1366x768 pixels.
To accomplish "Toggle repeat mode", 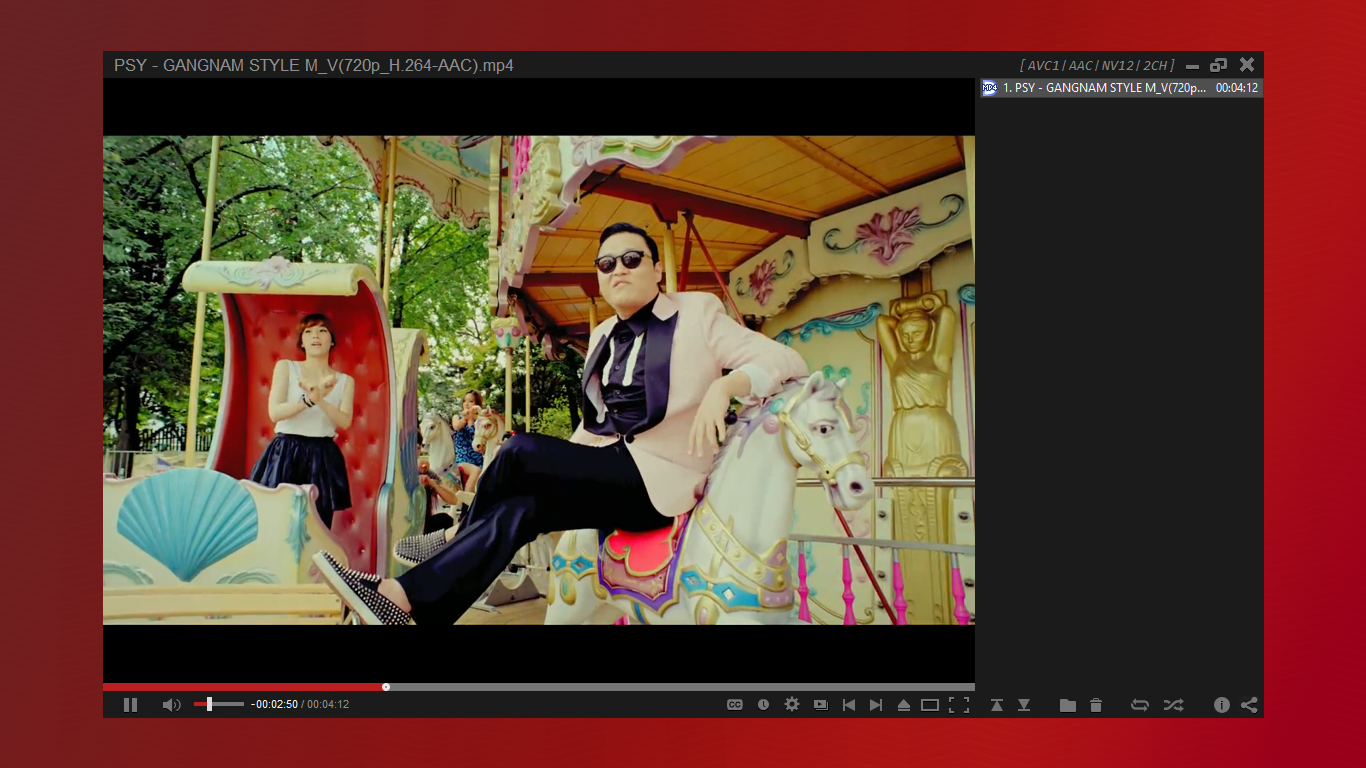I will click(1140, 705).
